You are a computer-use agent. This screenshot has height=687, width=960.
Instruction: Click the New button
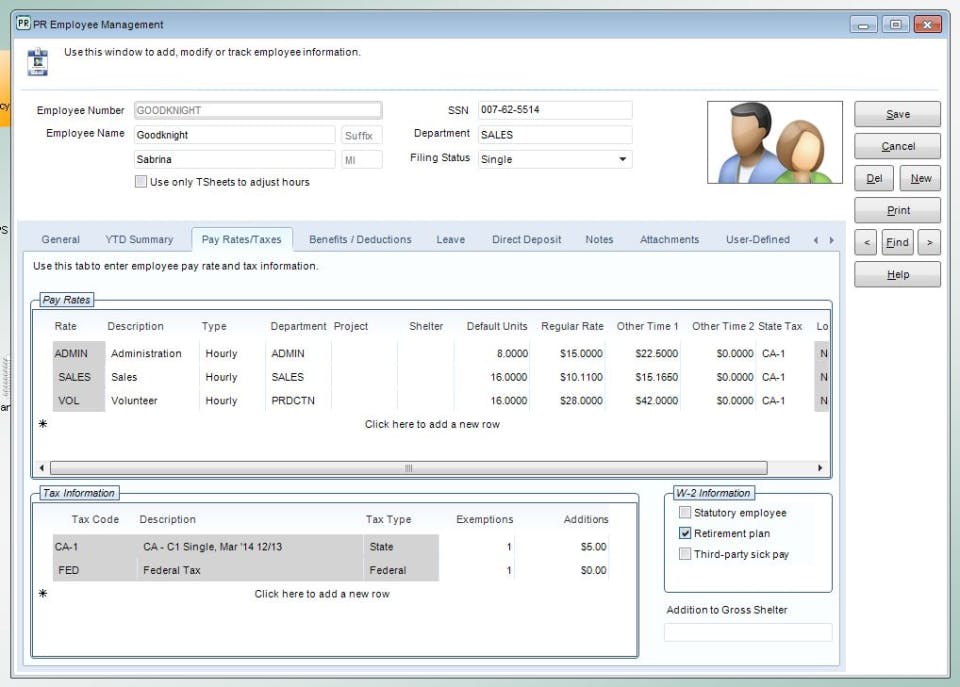point(920,178)
